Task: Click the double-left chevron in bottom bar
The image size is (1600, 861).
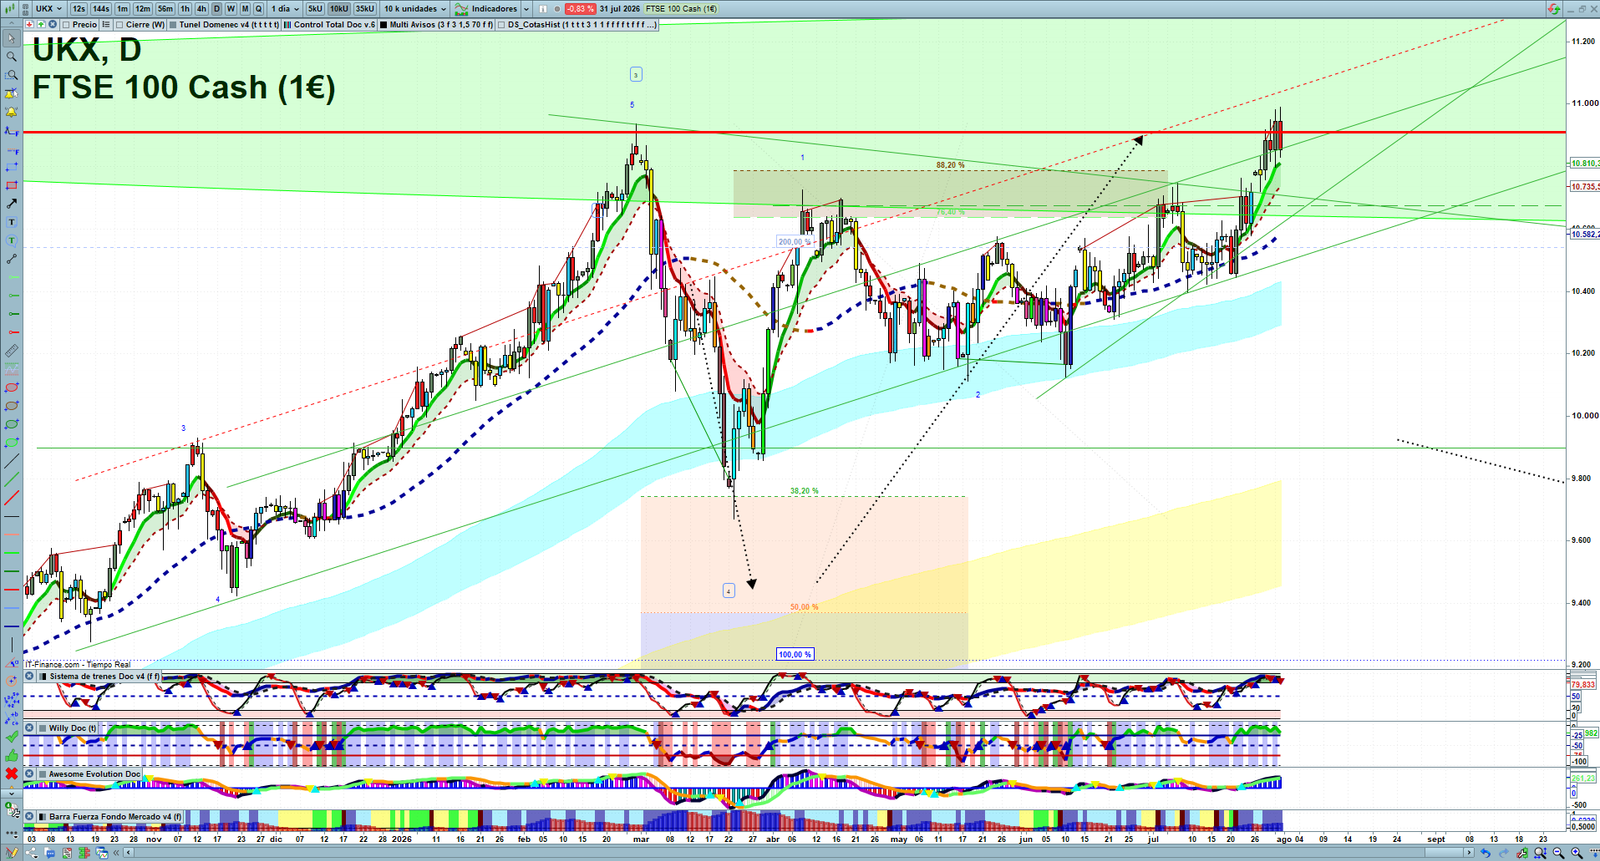Action: 116,852
